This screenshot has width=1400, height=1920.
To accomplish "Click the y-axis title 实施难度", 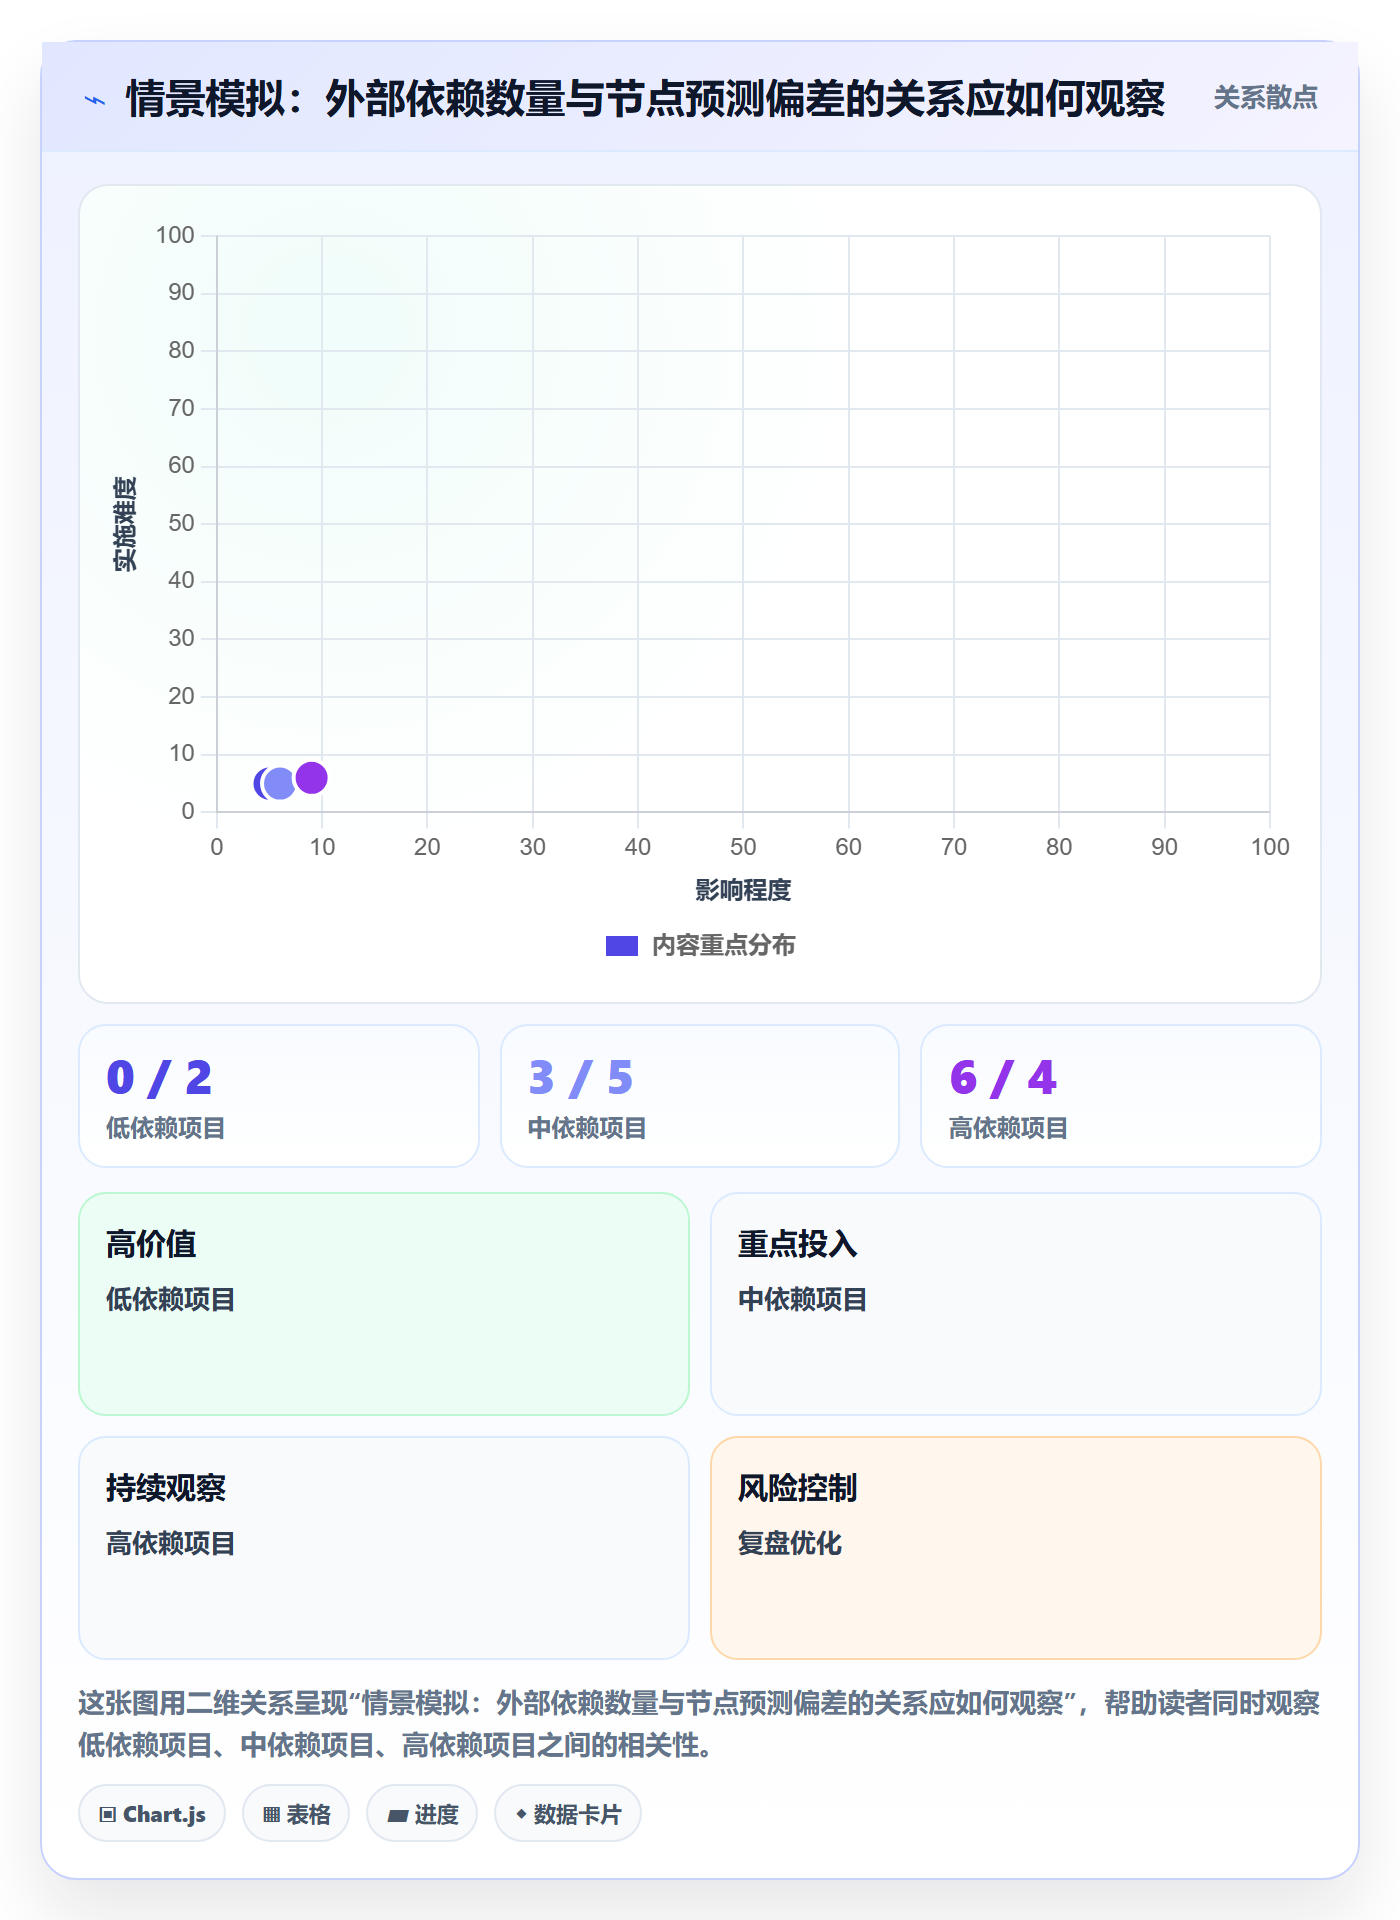I will [125, 523].
